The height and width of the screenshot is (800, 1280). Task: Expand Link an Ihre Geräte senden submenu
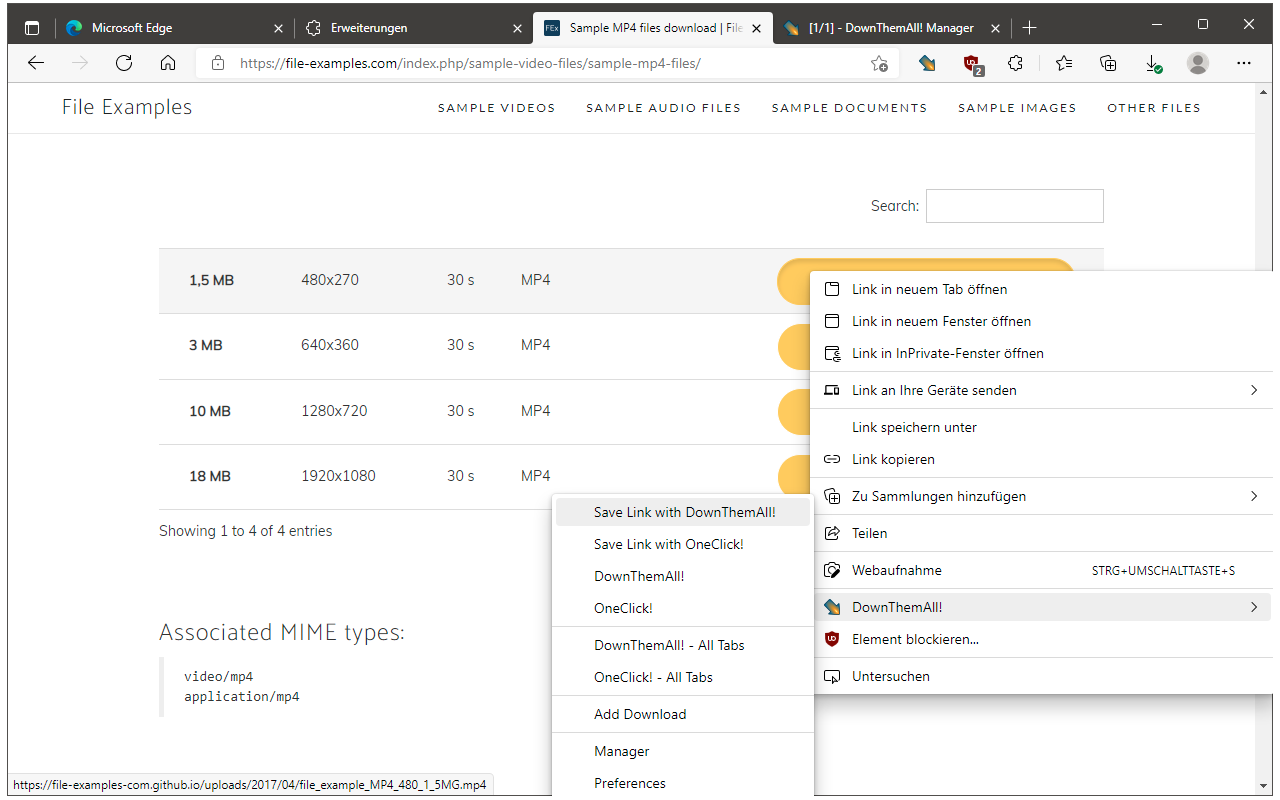[1043, 390]
